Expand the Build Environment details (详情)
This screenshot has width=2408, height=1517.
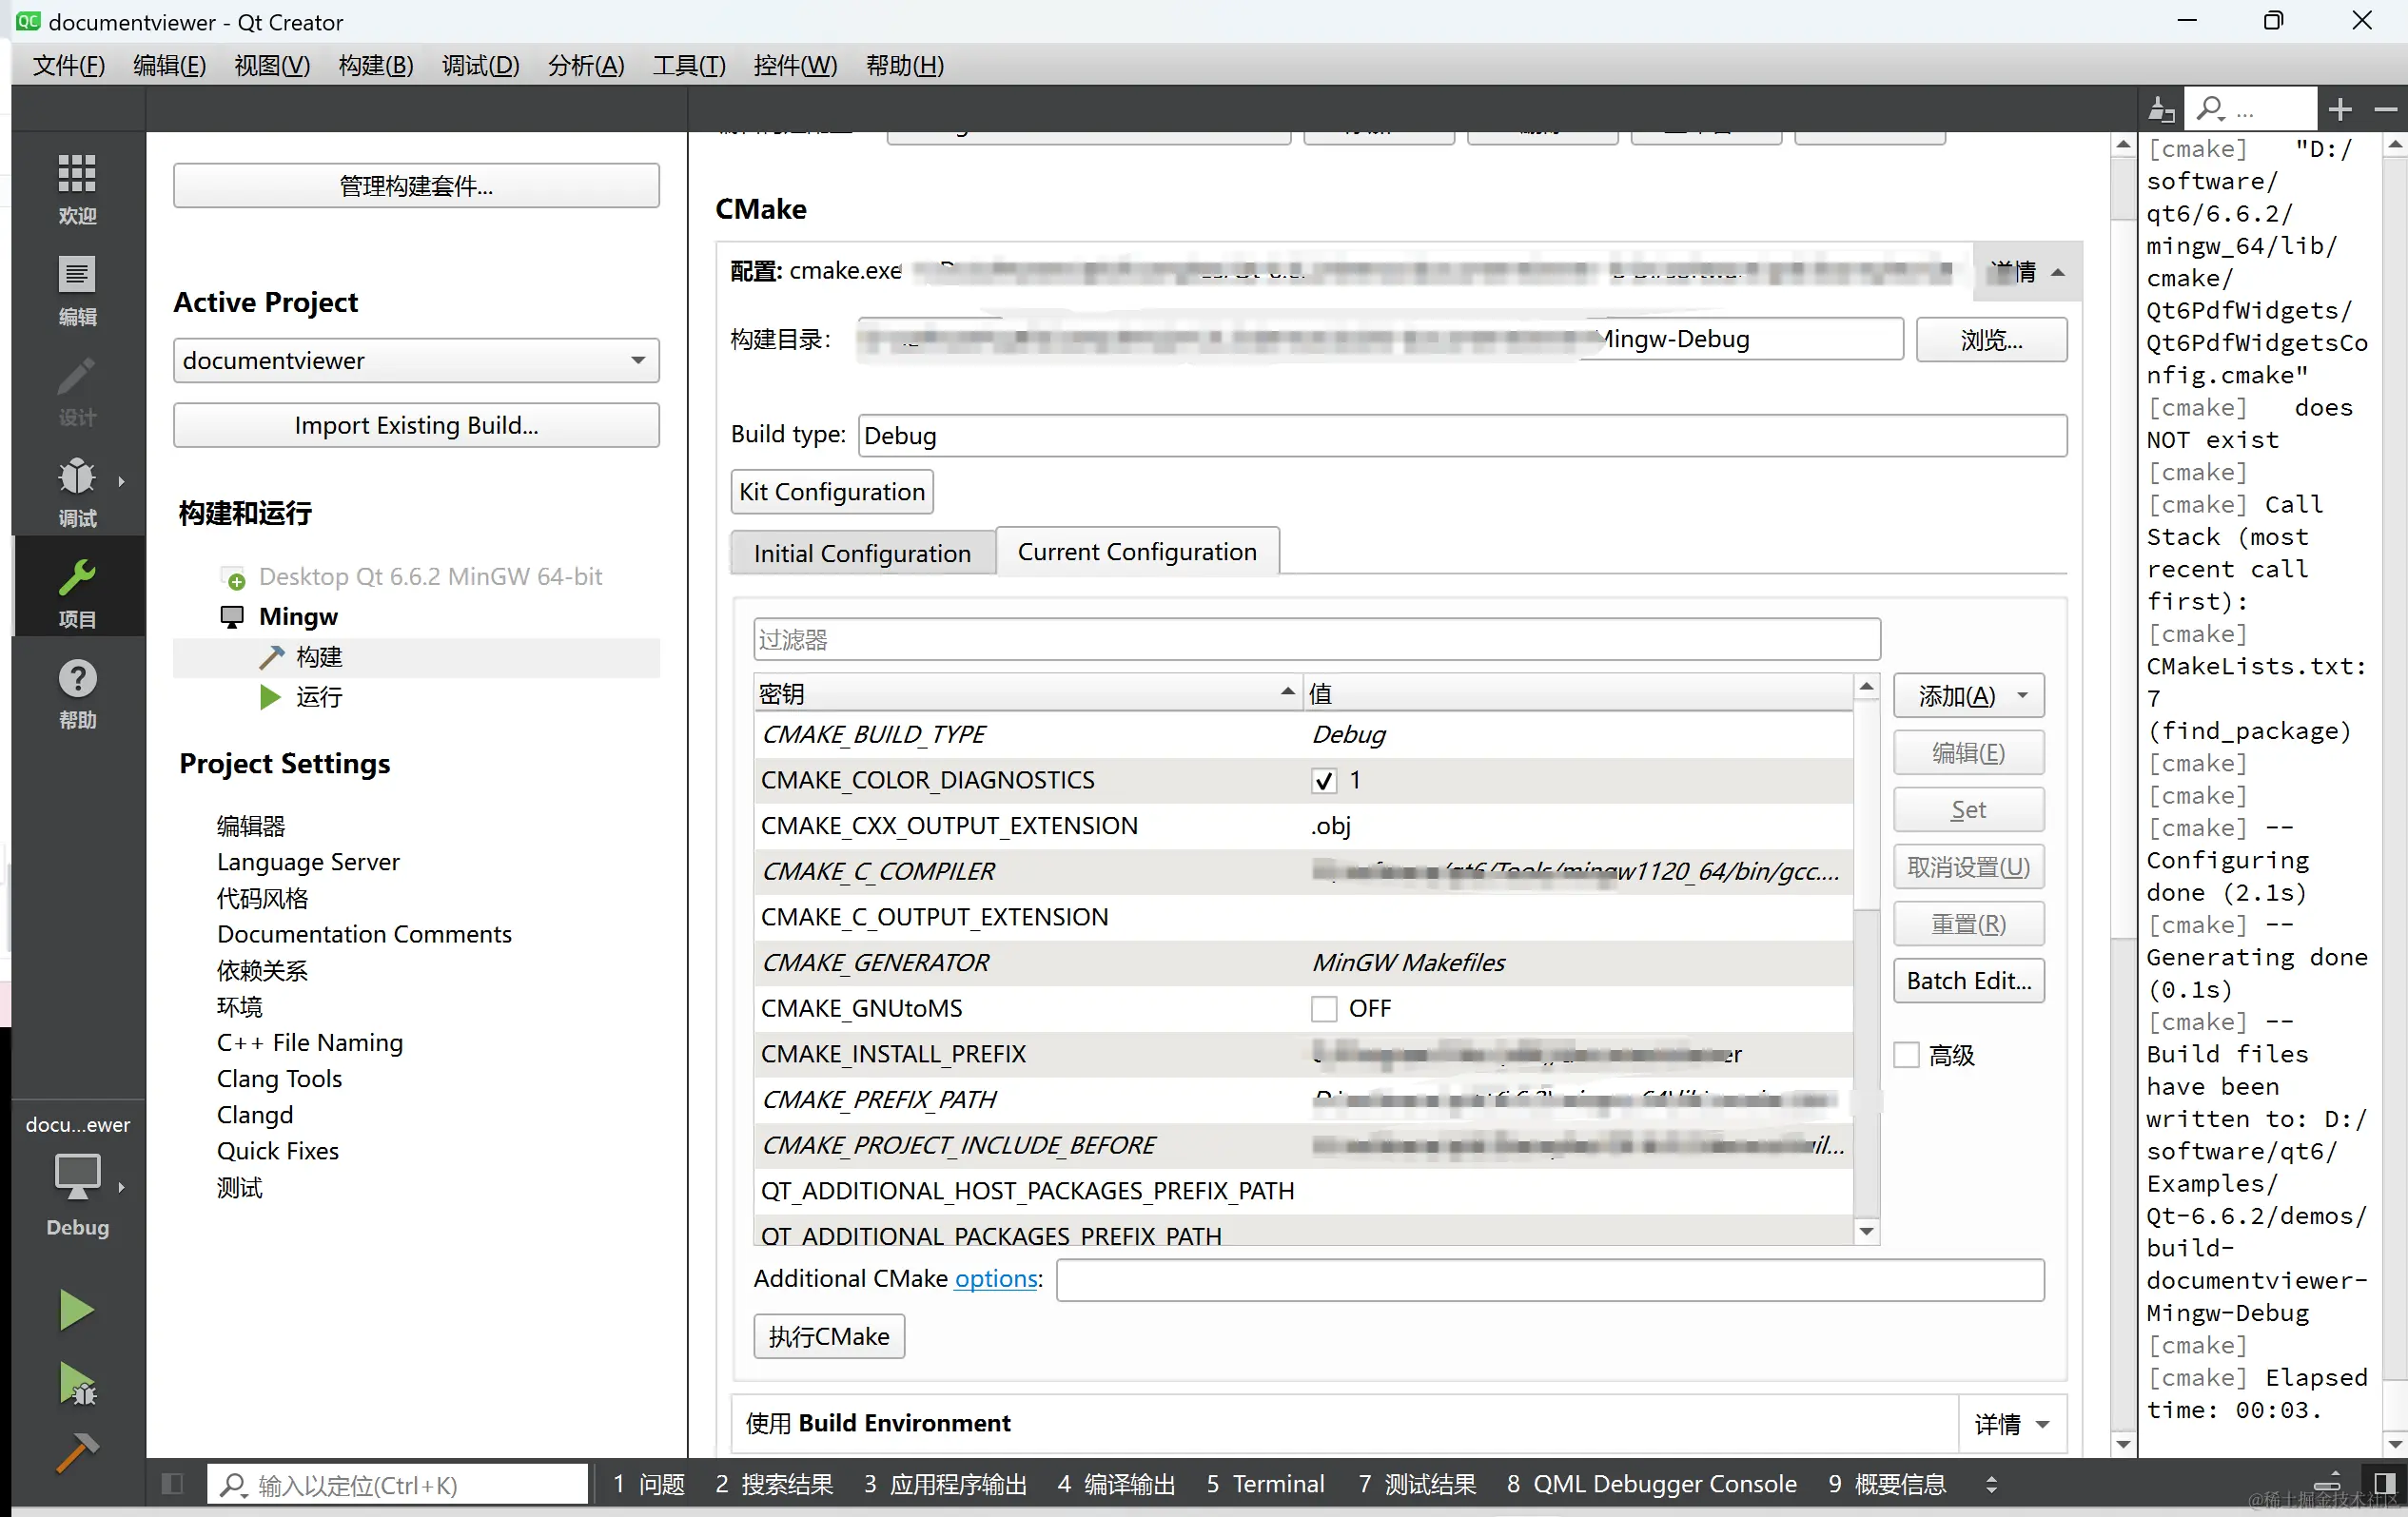(x=2012, y=1424)
